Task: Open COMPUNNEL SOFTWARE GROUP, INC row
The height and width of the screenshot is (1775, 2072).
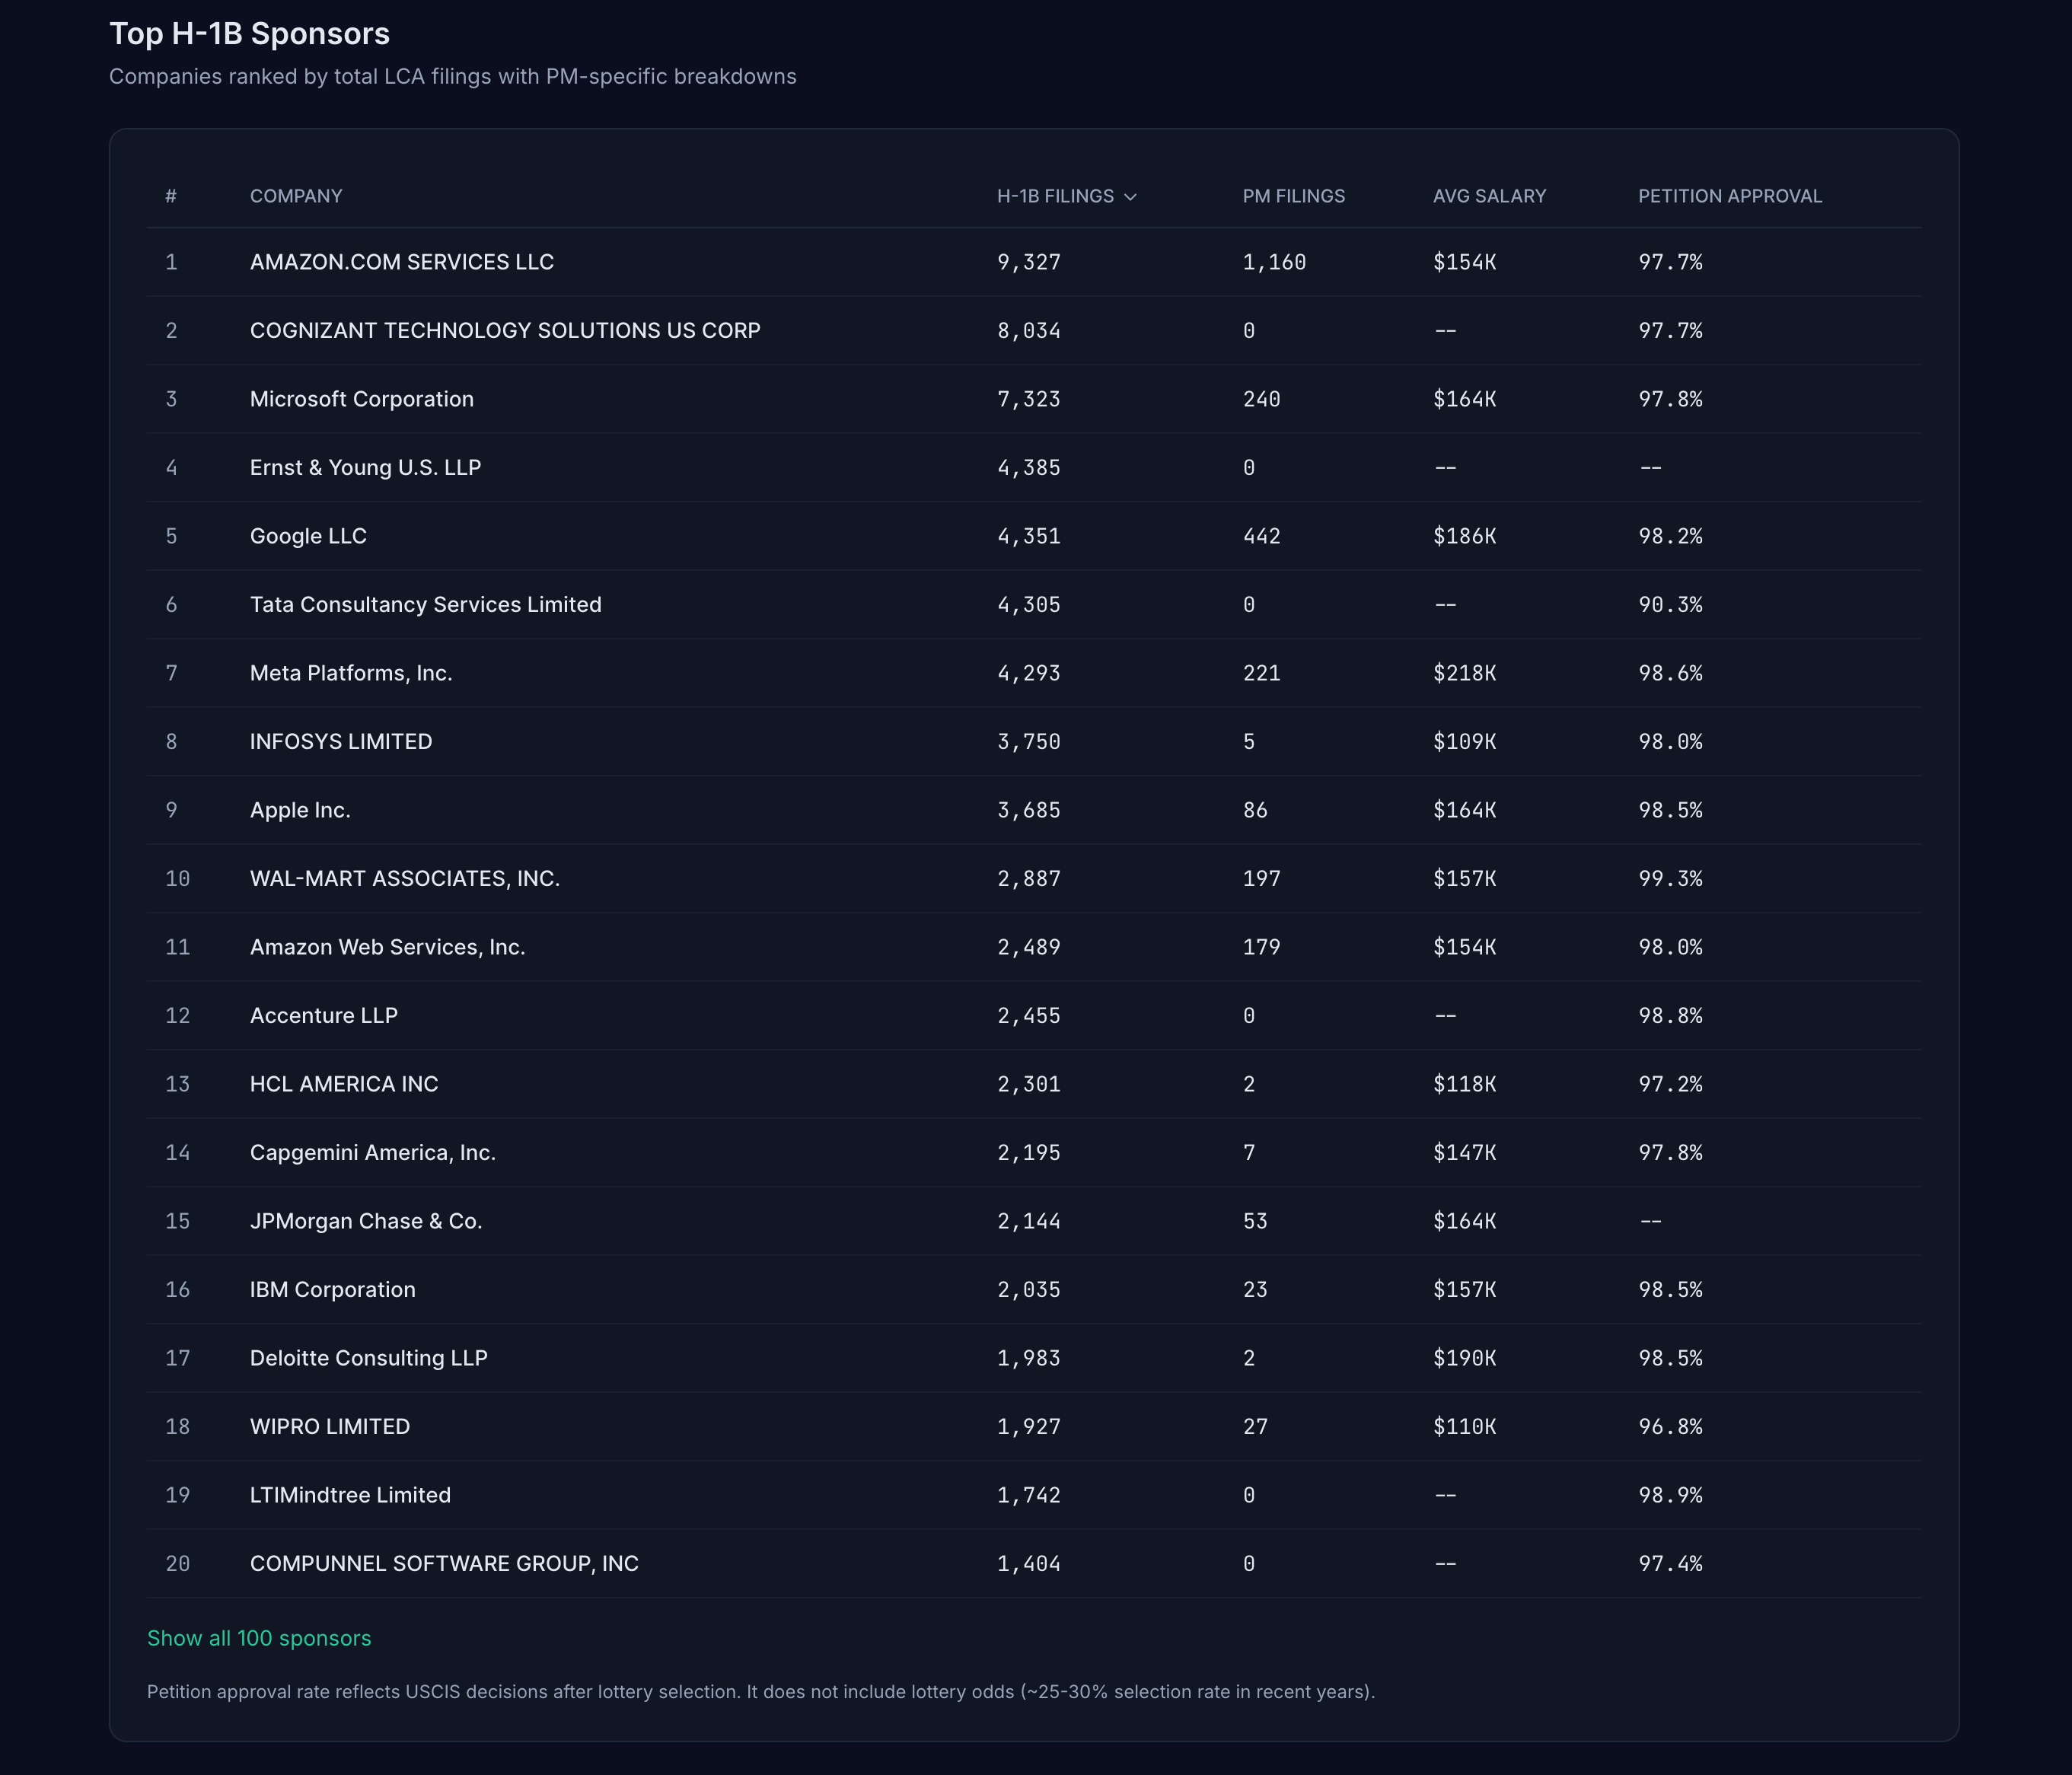Action: coord(444,1564)
